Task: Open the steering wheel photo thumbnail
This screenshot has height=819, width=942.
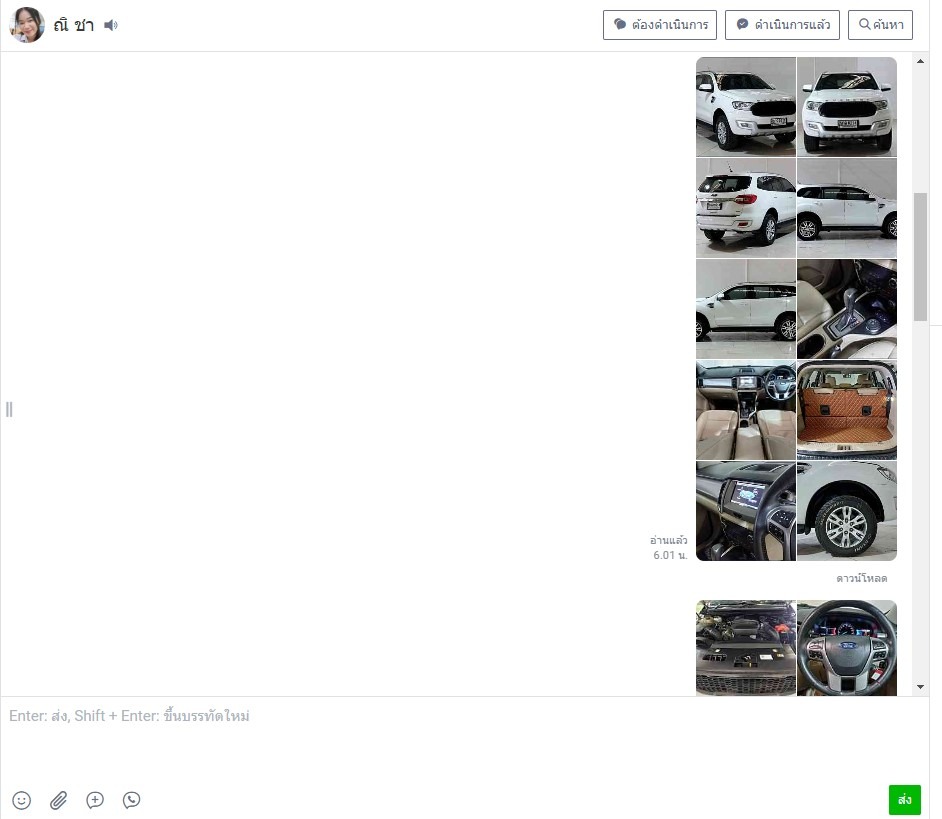Action: 847,648
